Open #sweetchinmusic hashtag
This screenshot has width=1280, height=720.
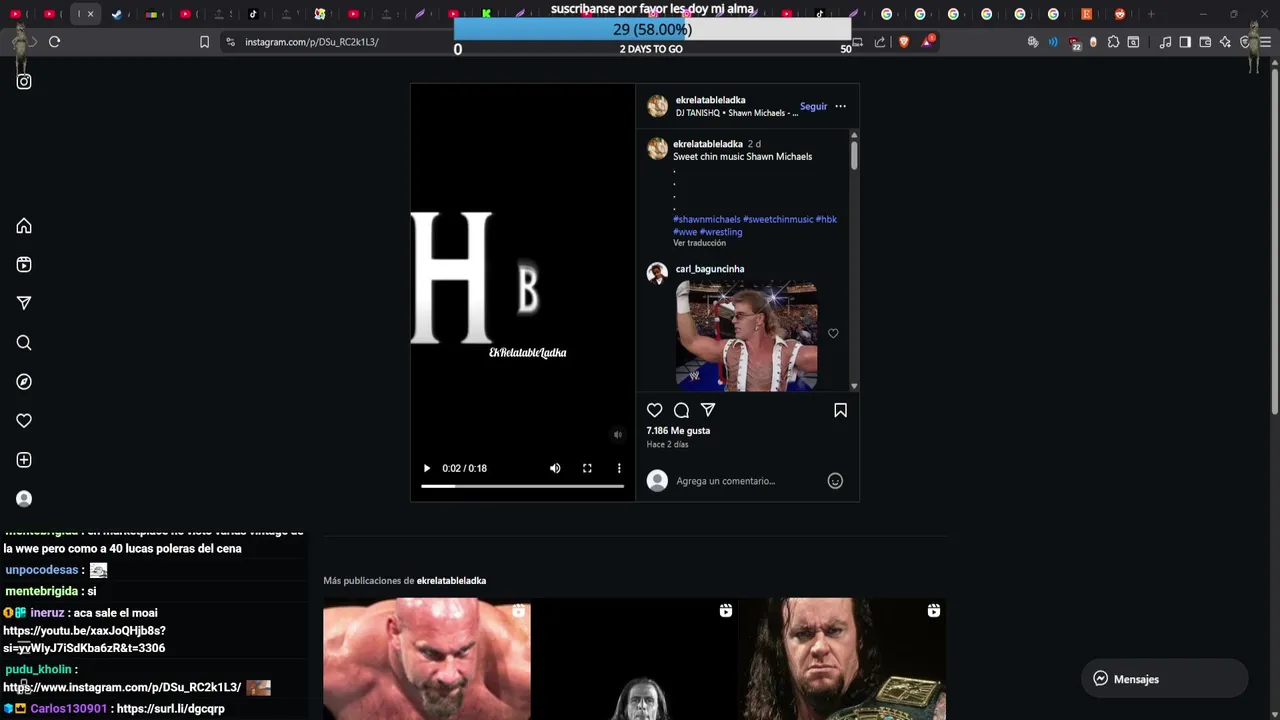[778, 219]
